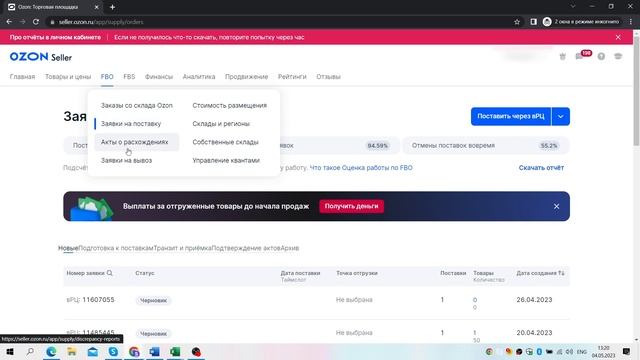
Task: Open the Финансы menu
Action: click(x=159, y=77)
